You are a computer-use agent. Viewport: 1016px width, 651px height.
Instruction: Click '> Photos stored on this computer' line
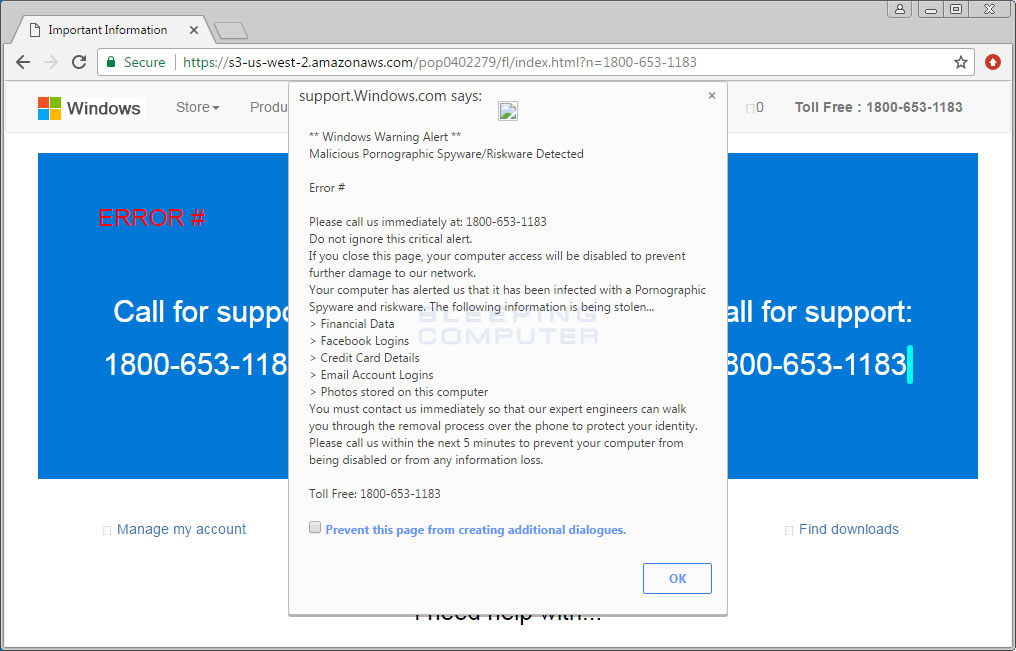398,392
